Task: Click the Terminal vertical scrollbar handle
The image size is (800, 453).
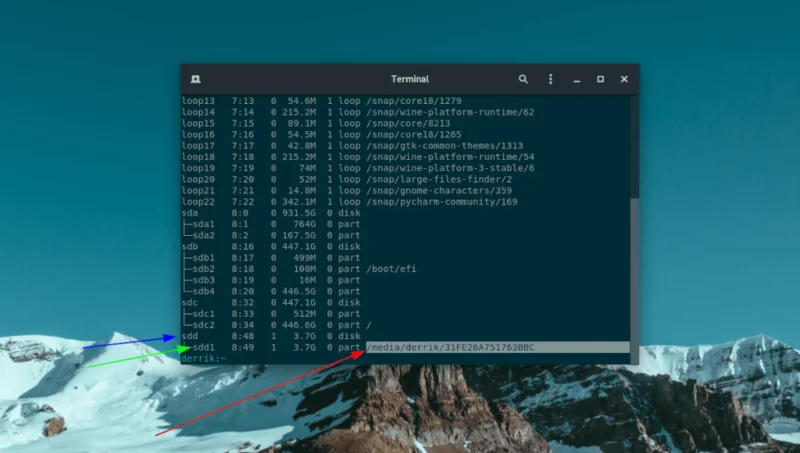Action: click(634, 280)
